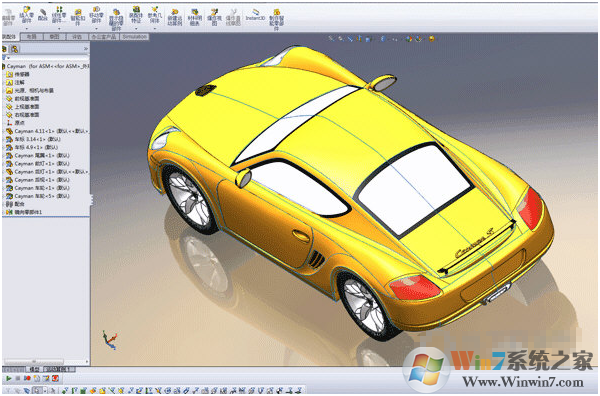The image size is (600, 396).
Task: Select the '车标 3.14<1>' component
Action: 33,139
